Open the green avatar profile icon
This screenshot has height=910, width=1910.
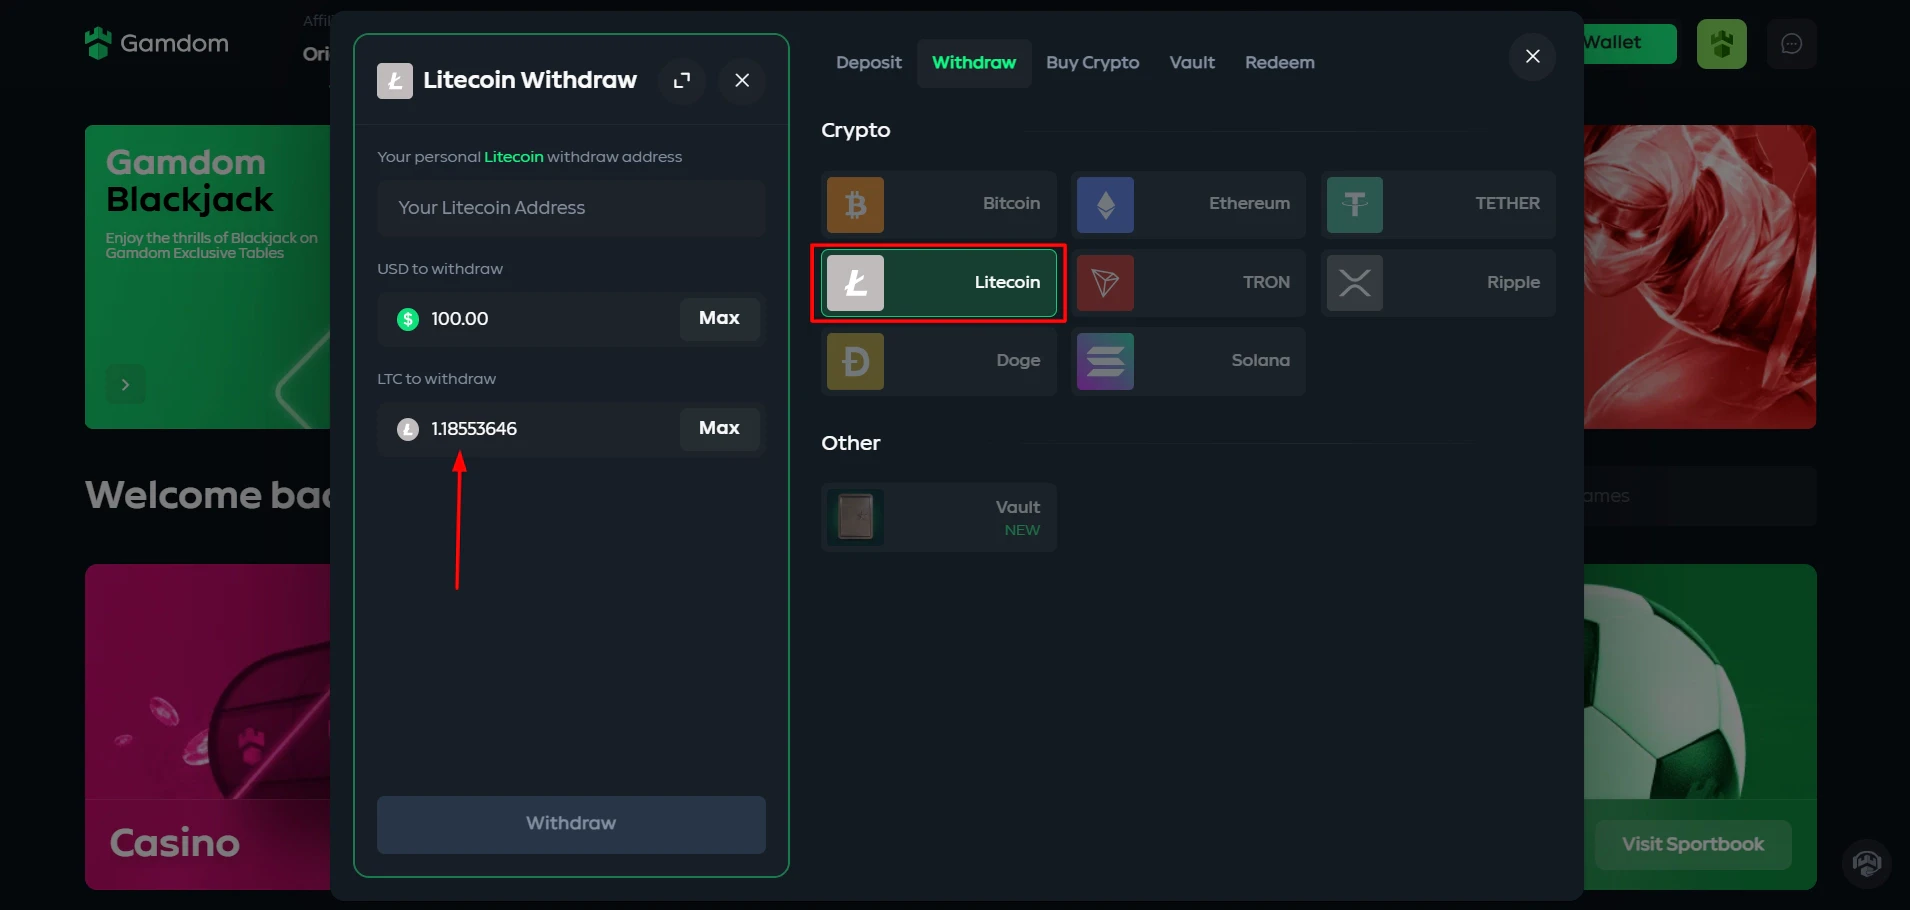pos(1721,44)
